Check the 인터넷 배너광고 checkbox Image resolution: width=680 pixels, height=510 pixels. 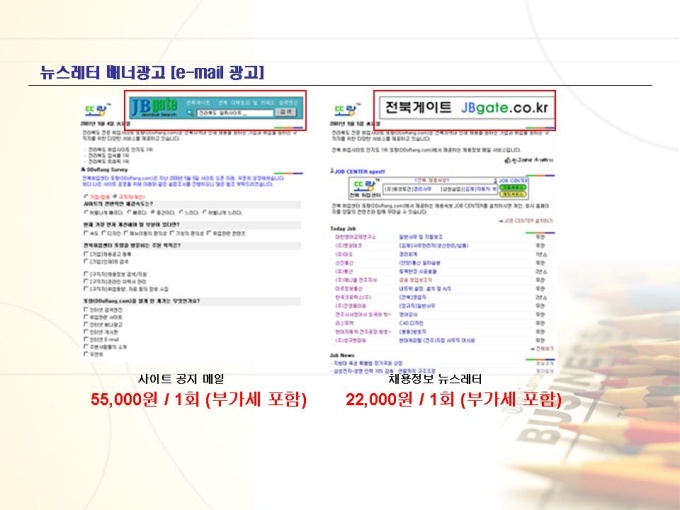(x=86, y=324)
